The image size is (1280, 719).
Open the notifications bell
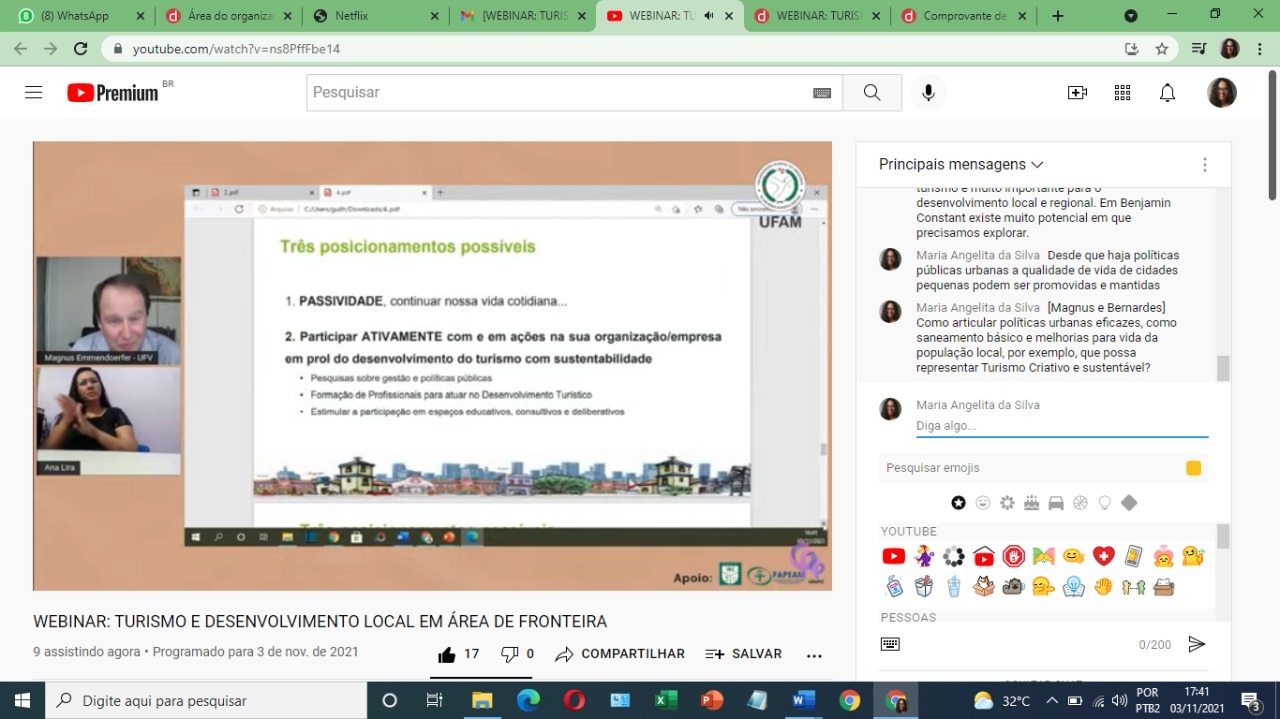(x=1167, y=93)
